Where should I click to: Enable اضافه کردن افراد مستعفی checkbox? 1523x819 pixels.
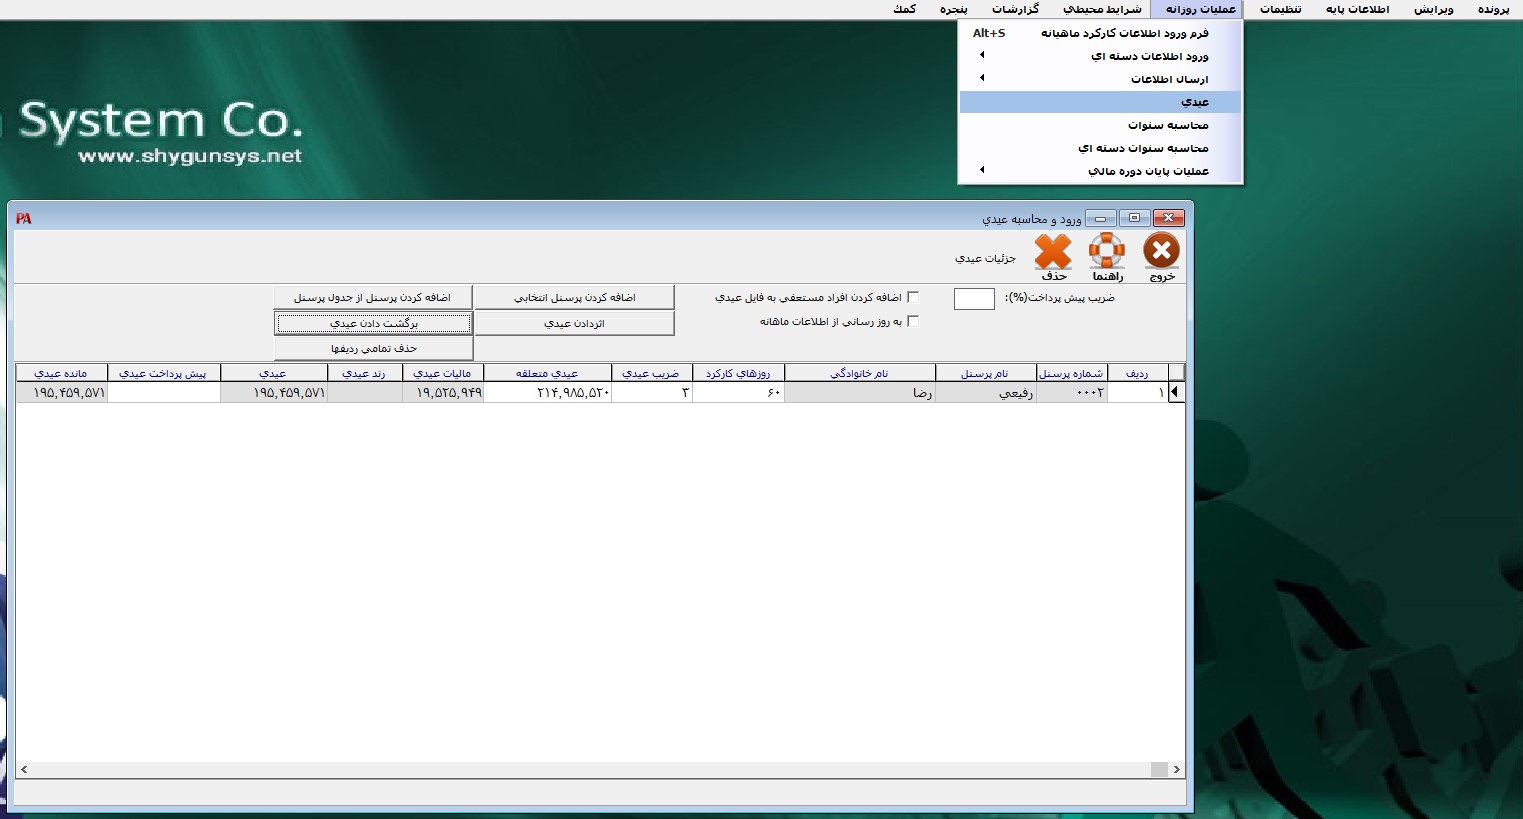(x=912, y=298)
